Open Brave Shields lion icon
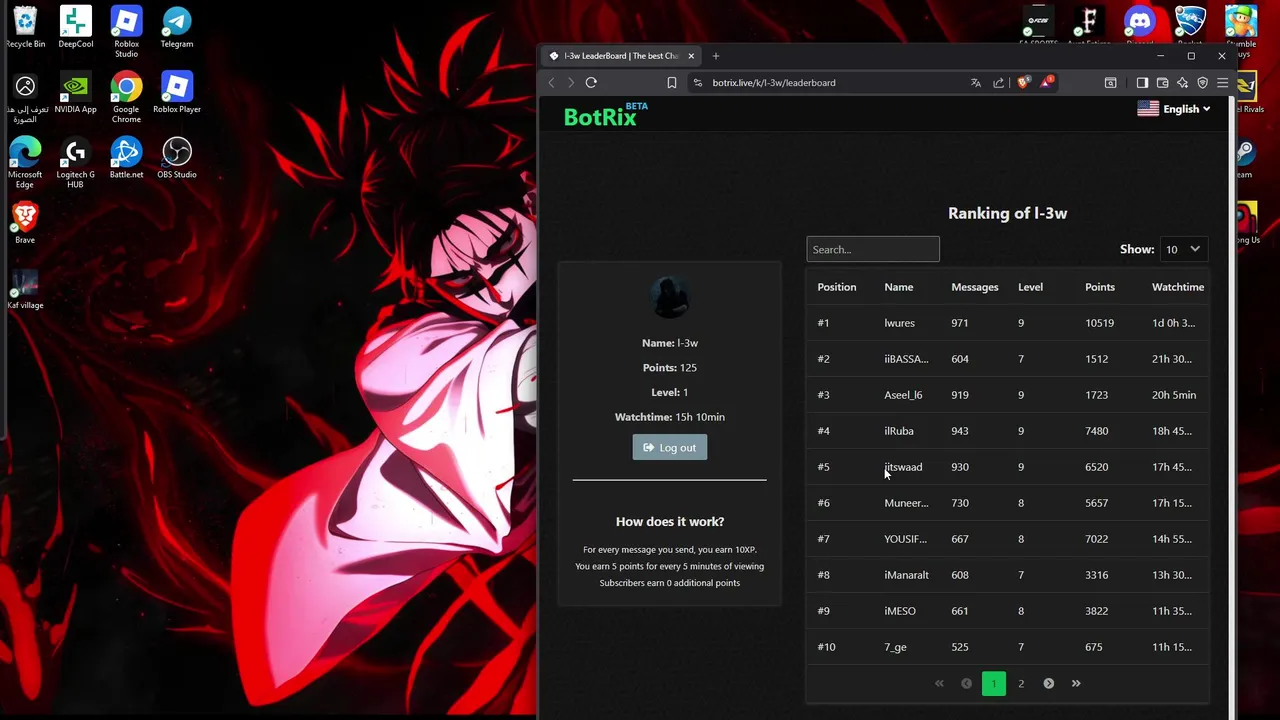This screenshot has height=720, width=1280. coord(1022,83)
